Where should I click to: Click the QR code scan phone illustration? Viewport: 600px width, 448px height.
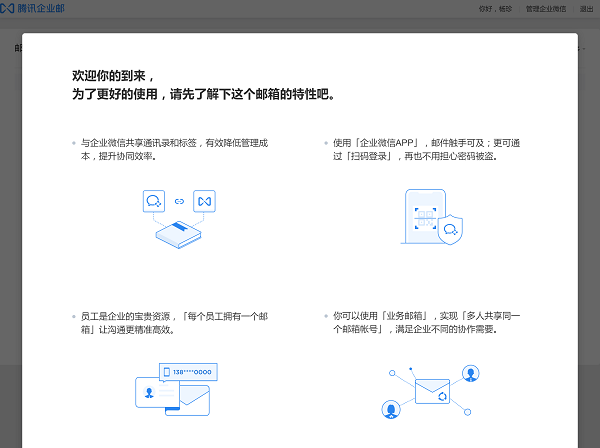pyautogui.click(x=425, y=216)
